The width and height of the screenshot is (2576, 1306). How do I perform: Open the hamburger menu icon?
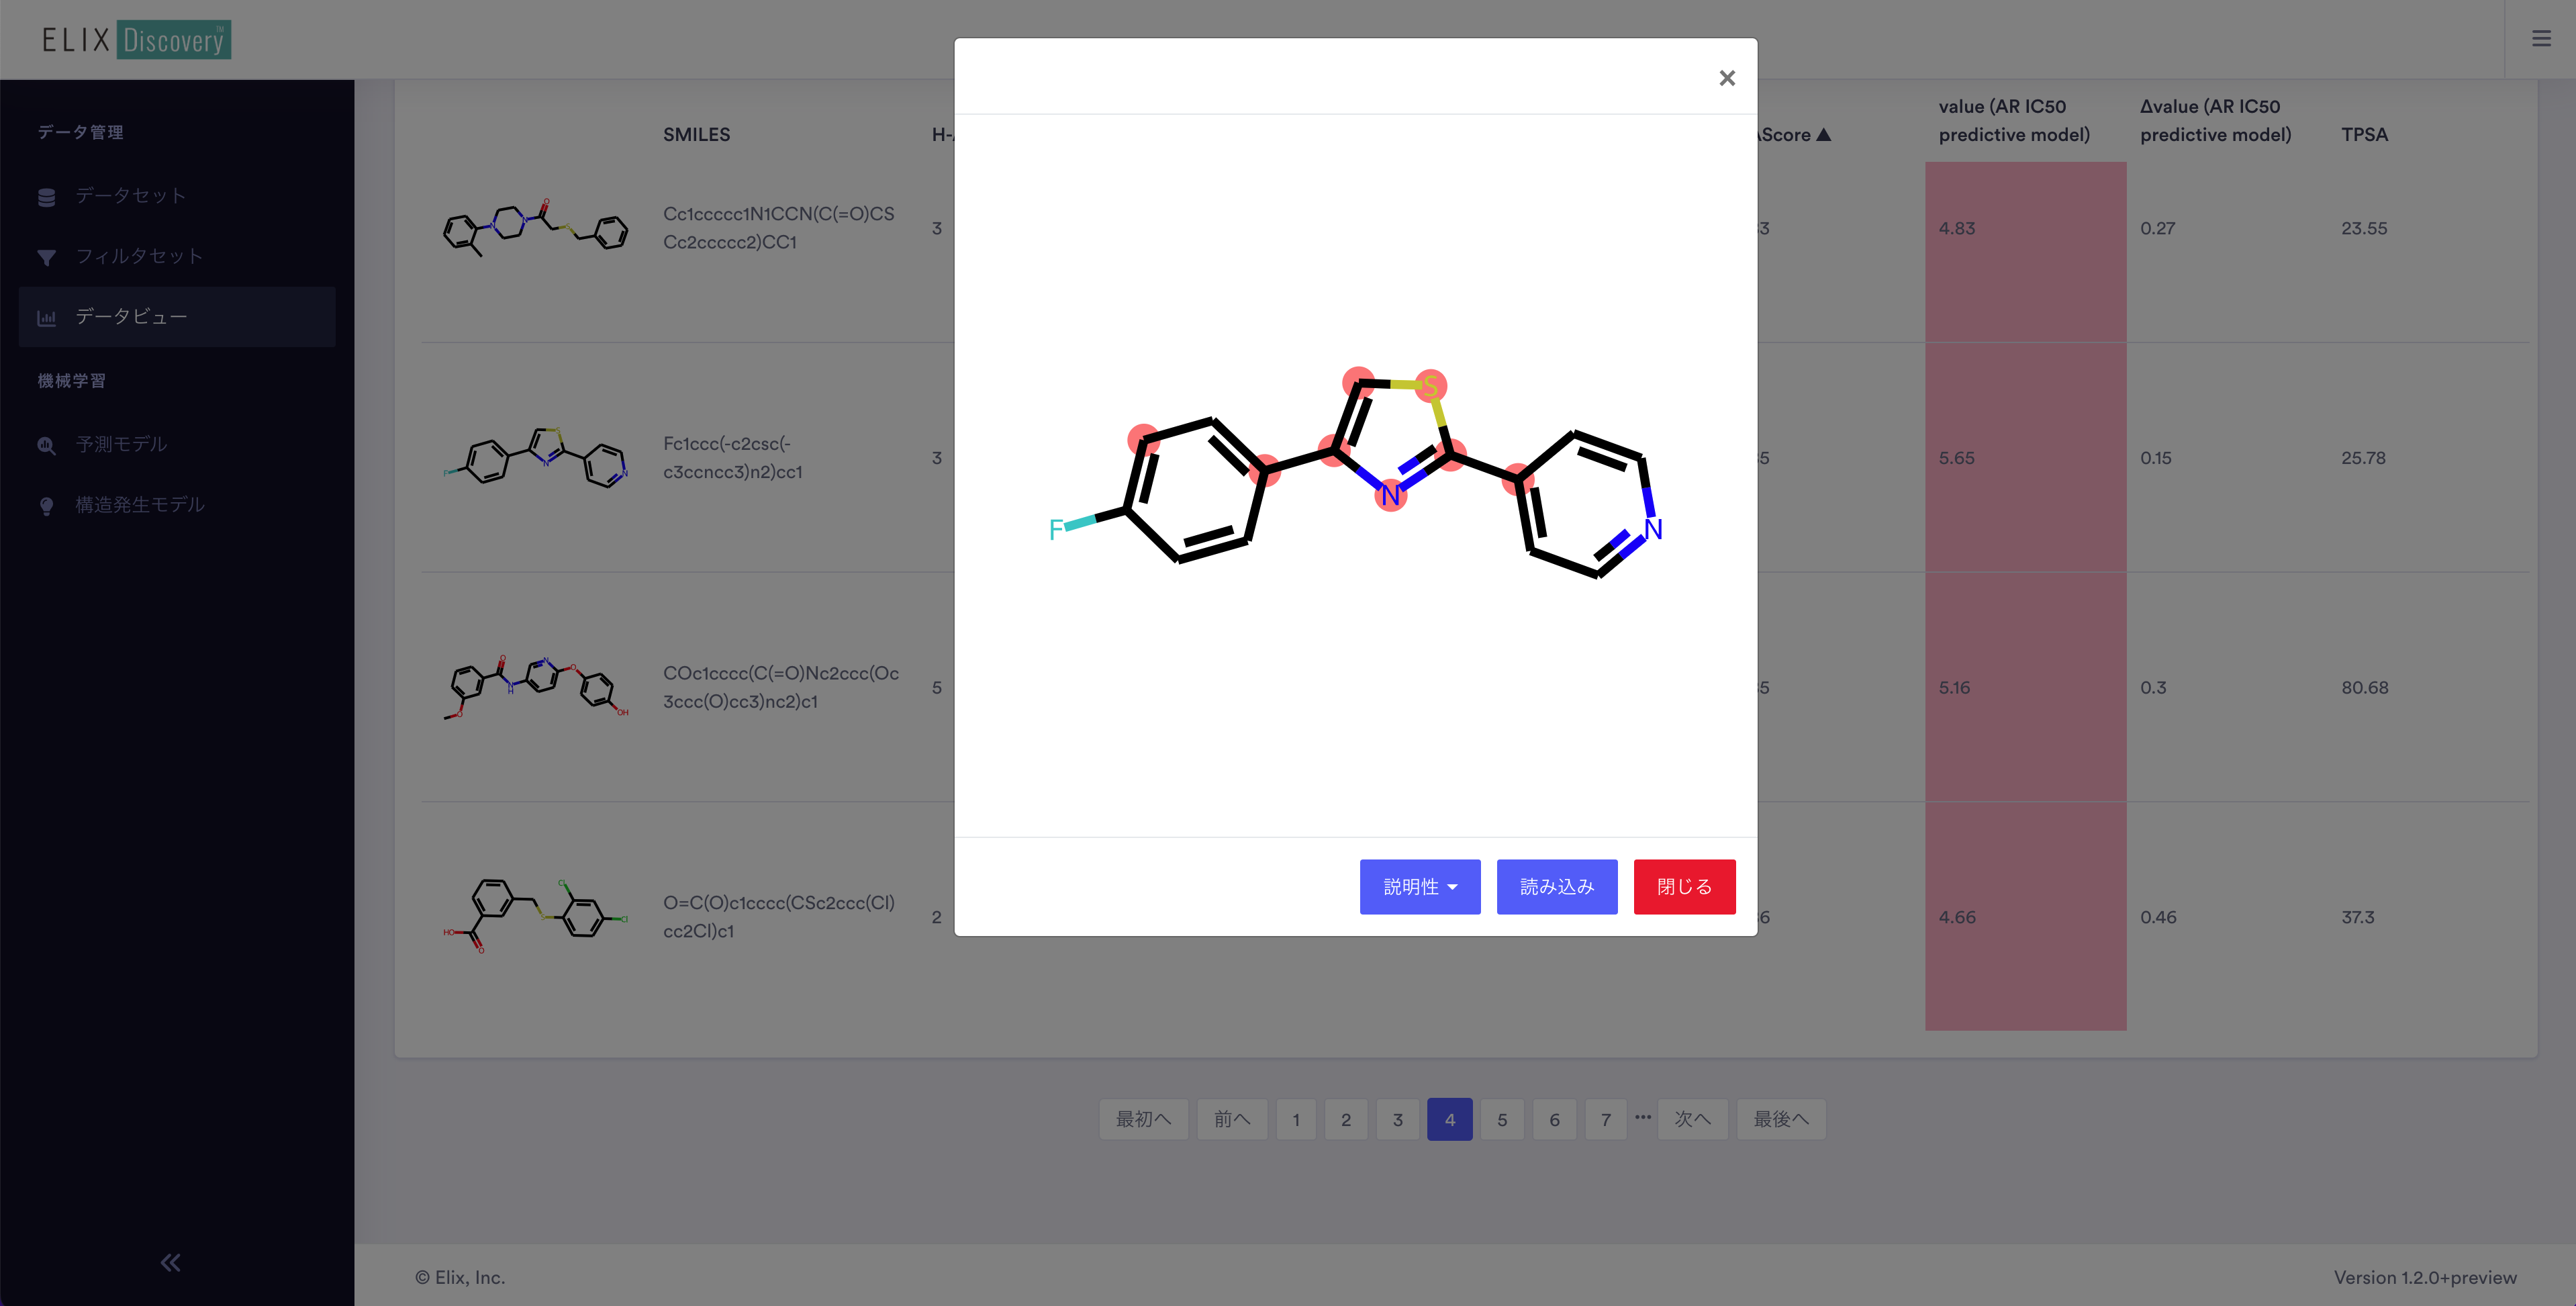click(x=2540, y=39)
